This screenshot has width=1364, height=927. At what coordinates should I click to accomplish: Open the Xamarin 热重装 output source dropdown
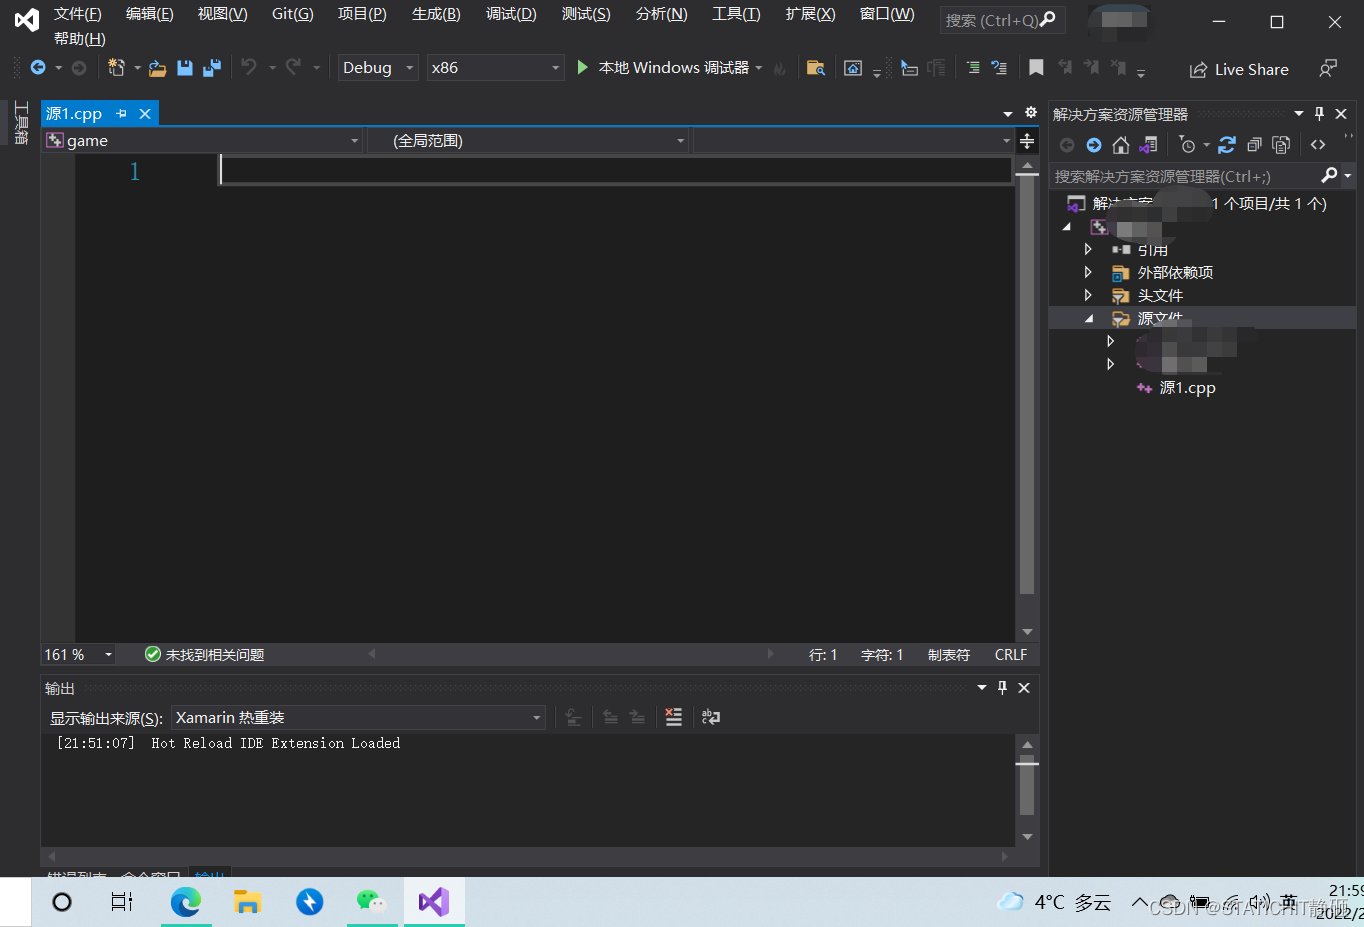click(358, 717)
